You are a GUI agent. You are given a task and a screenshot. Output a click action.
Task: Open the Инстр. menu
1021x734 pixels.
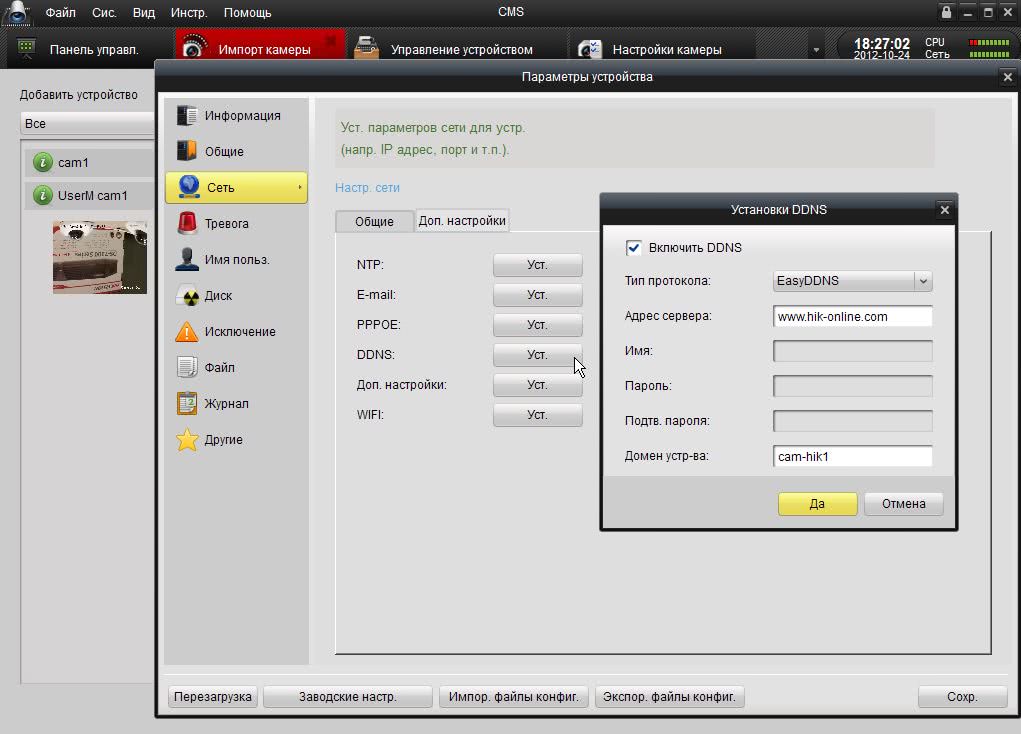(x=189, y=12)
